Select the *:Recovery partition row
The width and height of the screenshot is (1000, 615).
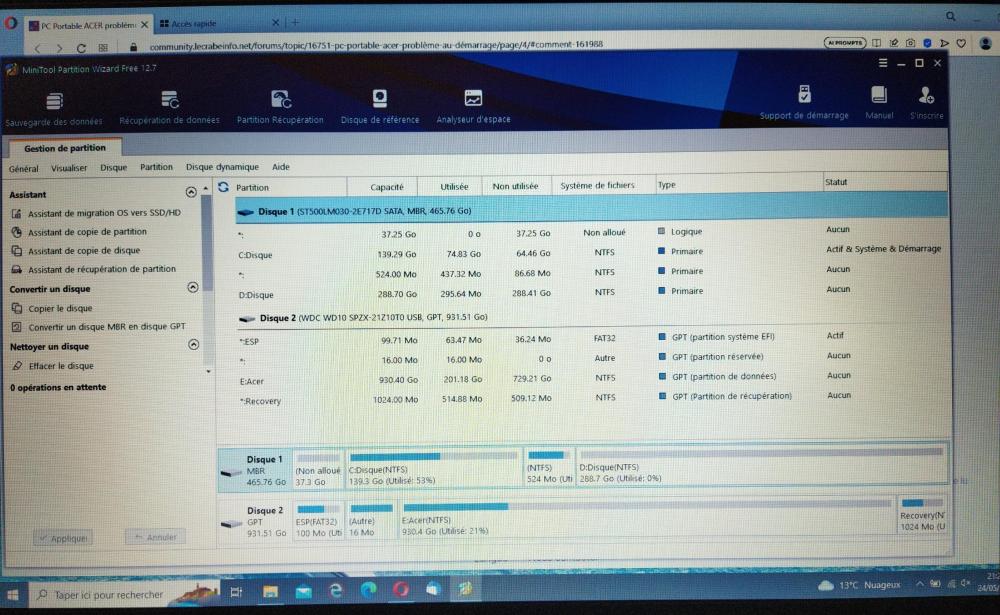[591, 399]
